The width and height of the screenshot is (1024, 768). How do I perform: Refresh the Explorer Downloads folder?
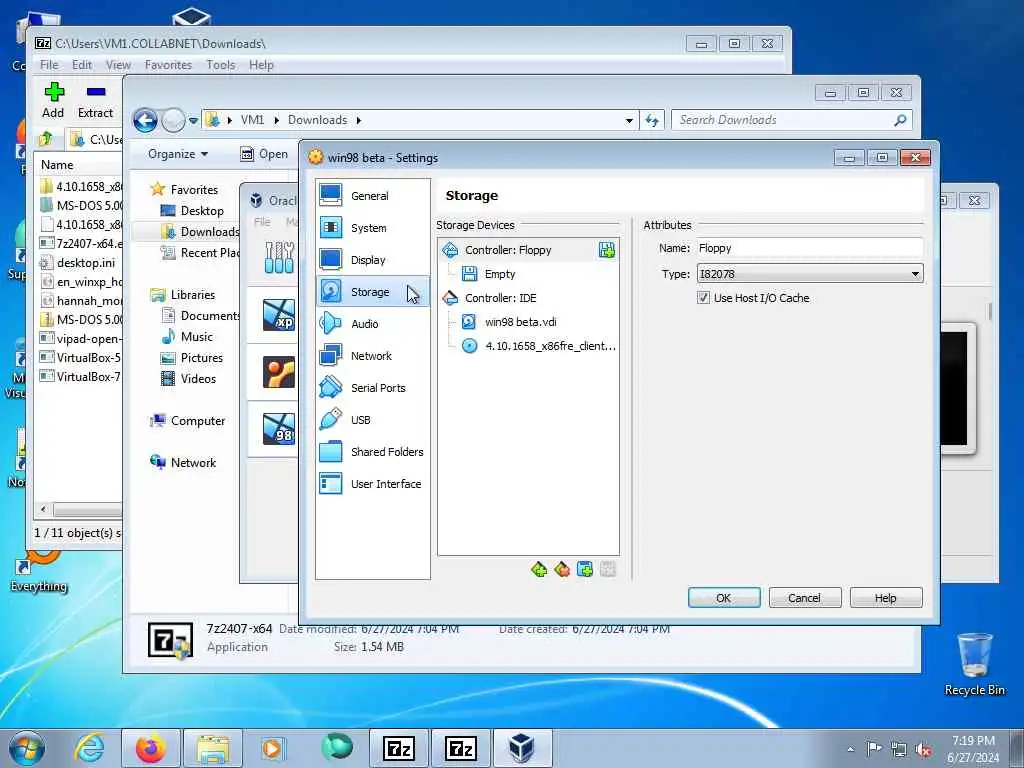pyautogui.click(x=652, y=120)
